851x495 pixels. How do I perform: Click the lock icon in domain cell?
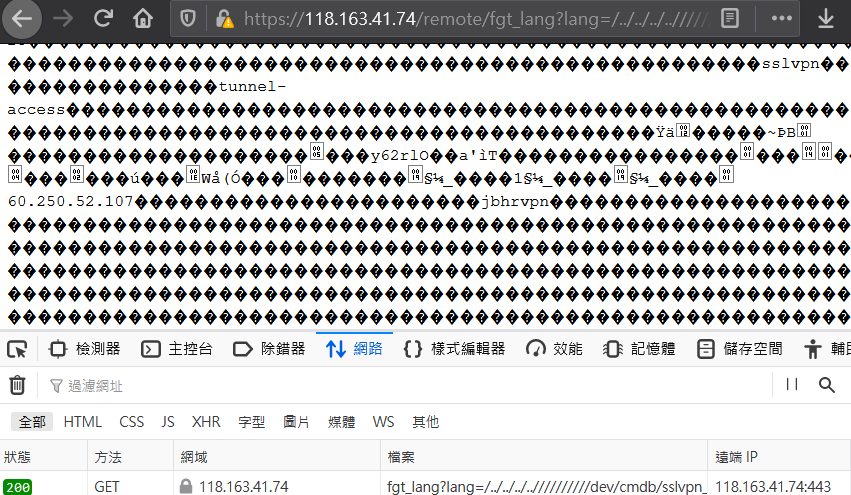click(186, 486)
